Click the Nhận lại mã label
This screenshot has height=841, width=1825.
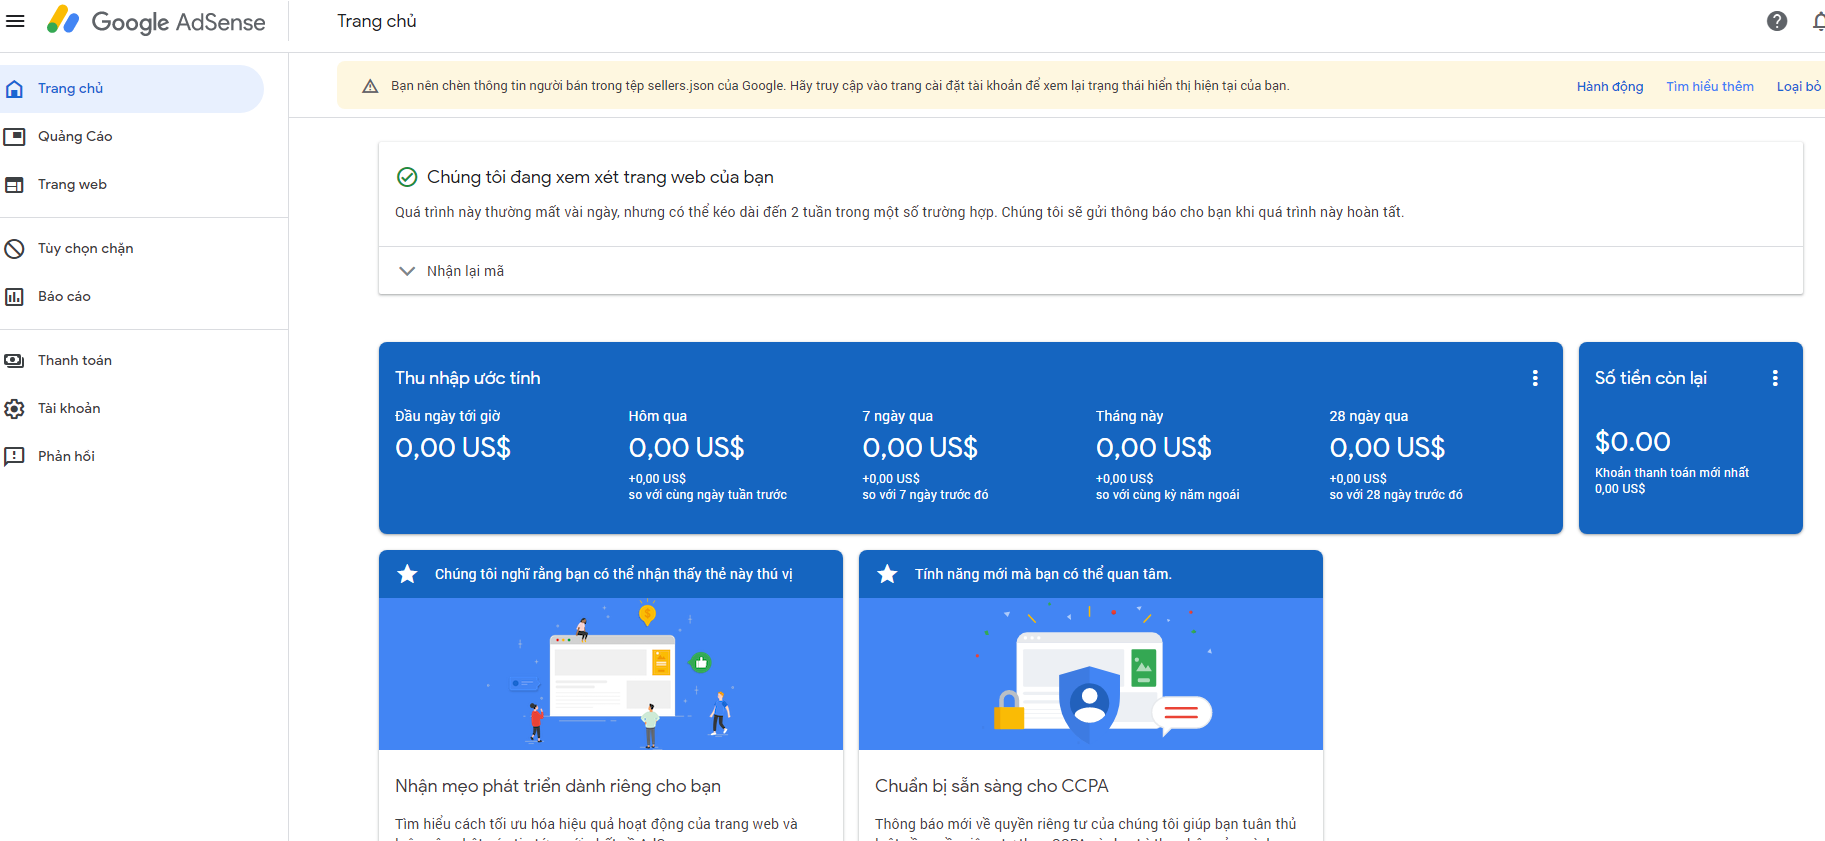[x=465, y=271]
